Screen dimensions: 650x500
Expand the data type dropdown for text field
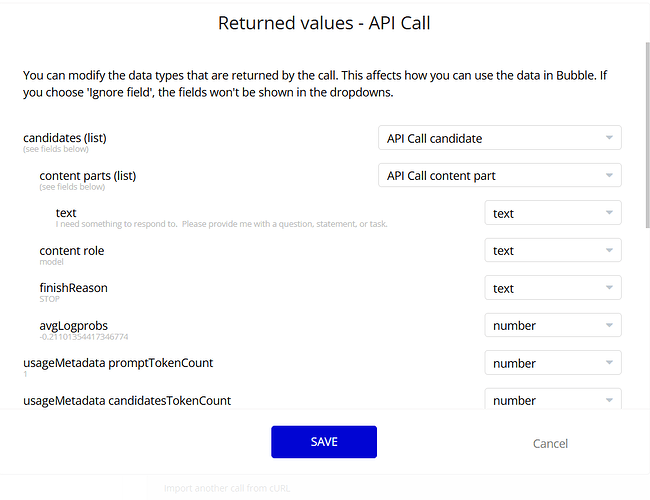pos(552,213)
